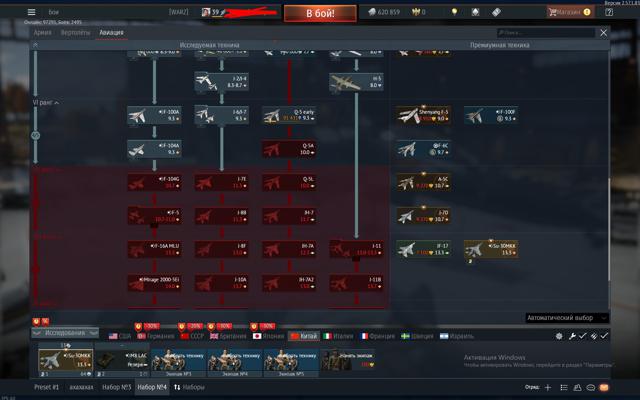Viewport: 640px width, 400px height.
Task: Open the Автоматический выбор dropdown
Action: click(567, 318)
